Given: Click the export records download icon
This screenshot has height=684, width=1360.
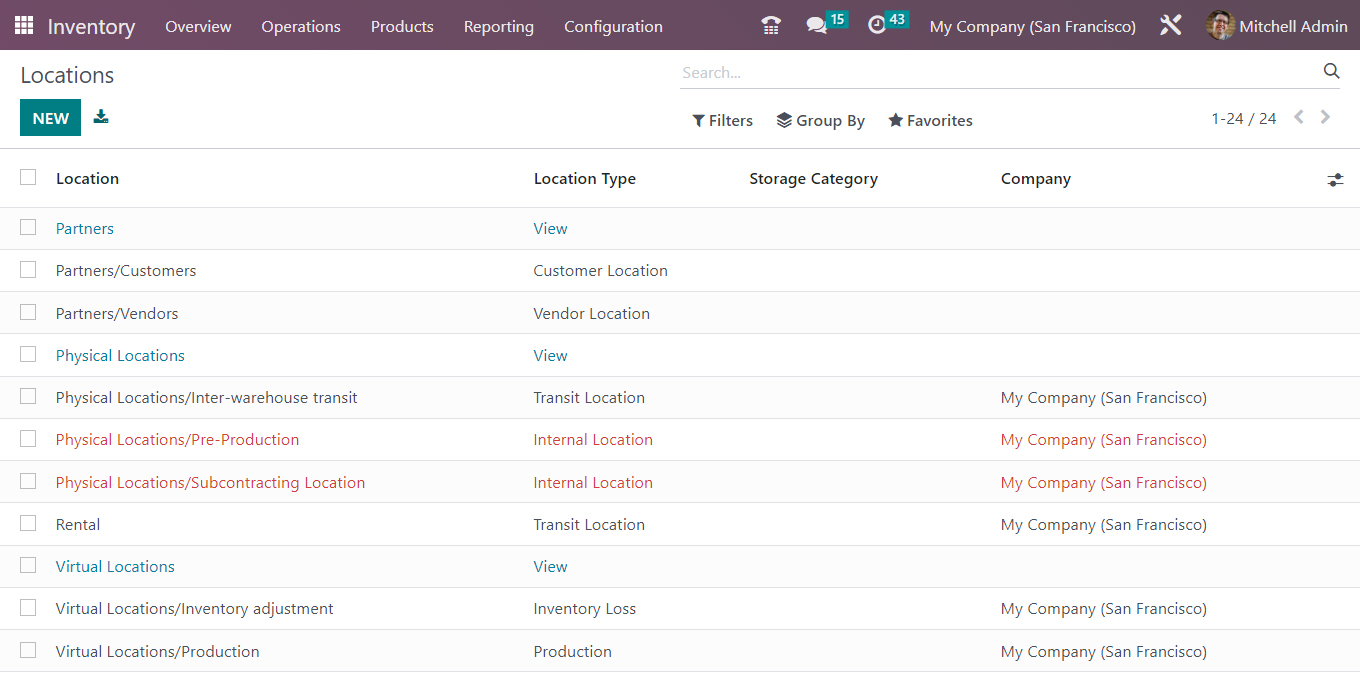Looking at the screenshot, I should [100, 117].
